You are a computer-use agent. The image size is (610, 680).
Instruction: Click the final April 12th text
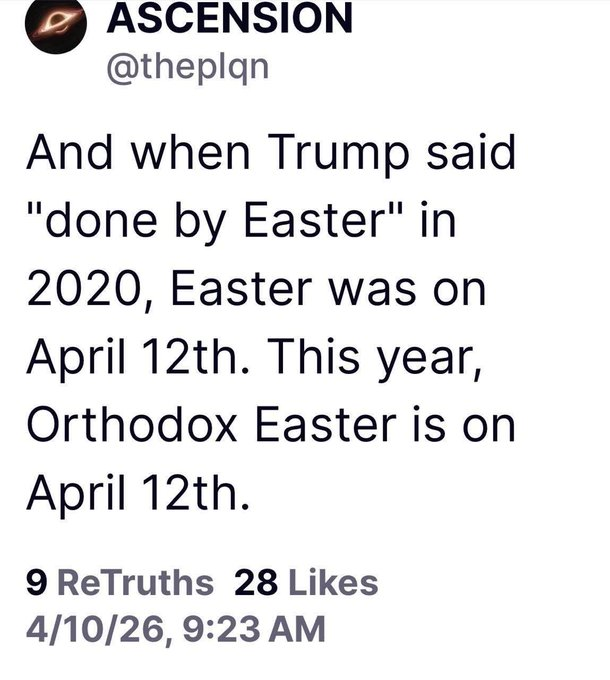click(135, 493)
